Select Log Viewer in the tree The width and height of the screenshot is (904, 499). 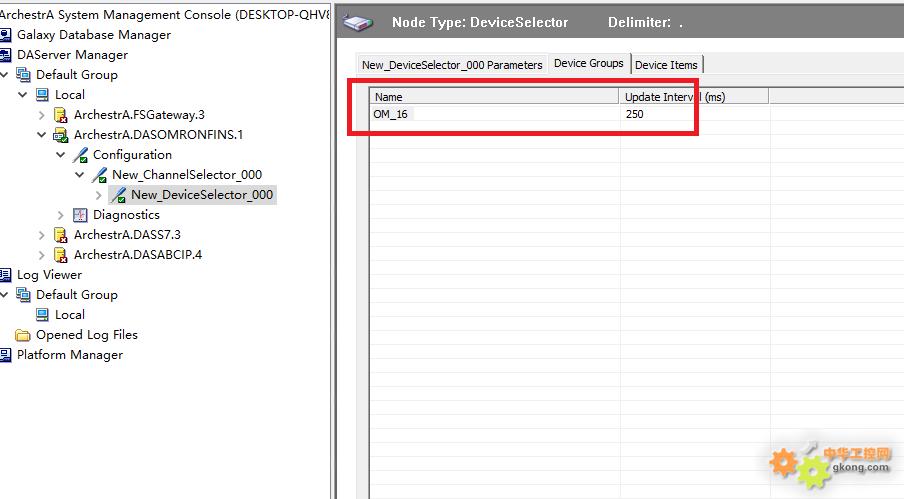(x=50, y=275)
